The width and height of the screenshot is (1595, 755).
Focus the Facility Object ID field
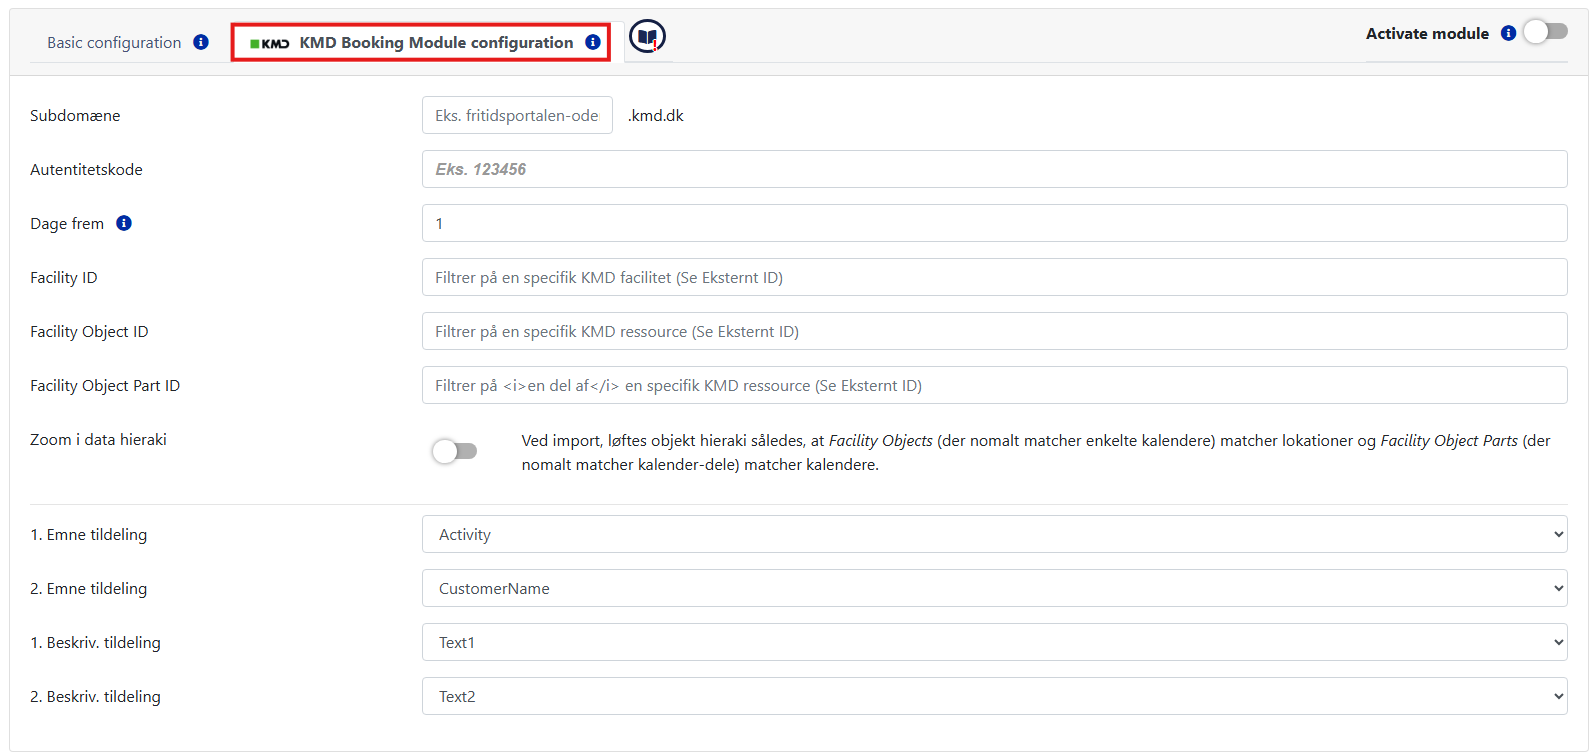coord(994,331)
